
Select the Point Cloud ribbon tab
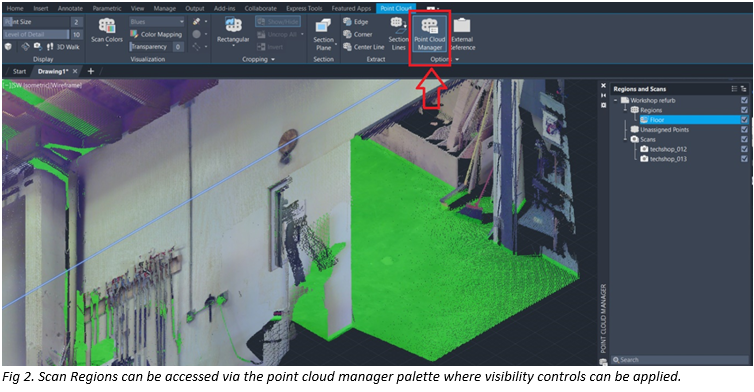(396, 8)
